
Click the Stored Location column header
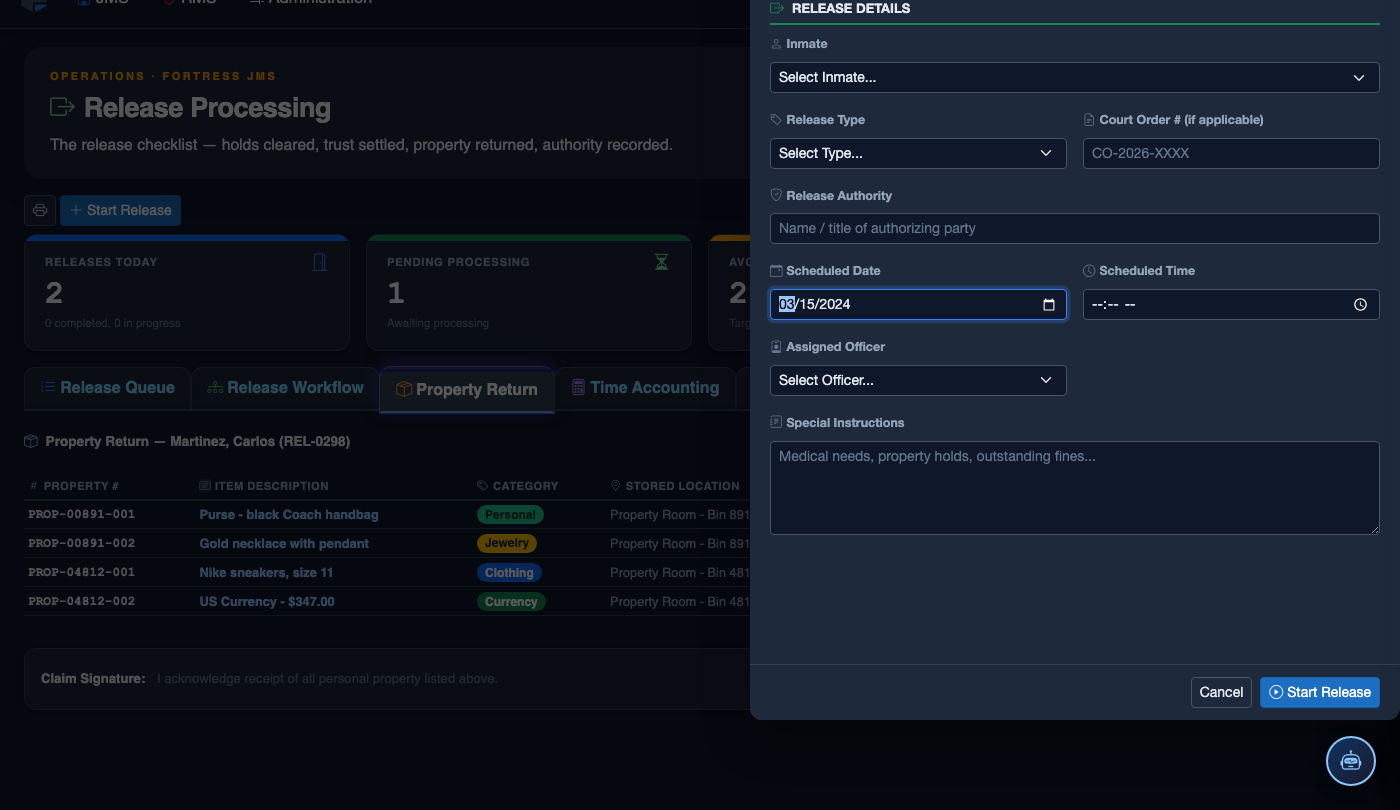(675, 486)
